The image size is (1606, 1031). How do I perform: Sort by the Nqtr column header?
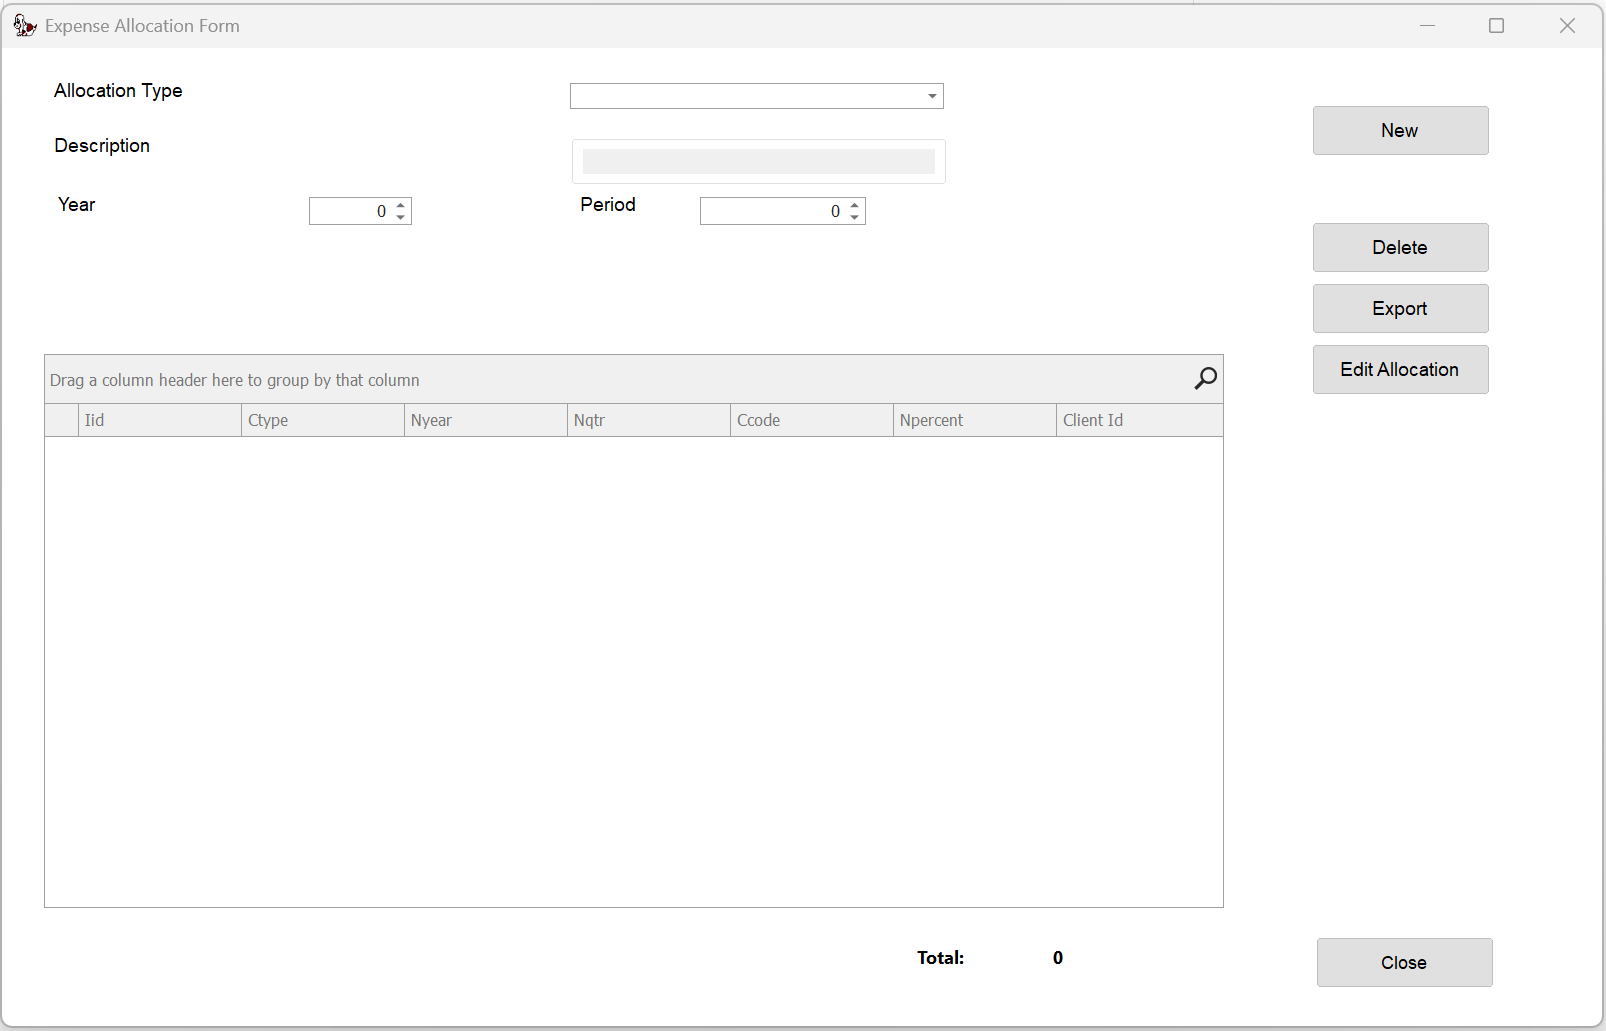pyautogui.click(x=649, y=420)
